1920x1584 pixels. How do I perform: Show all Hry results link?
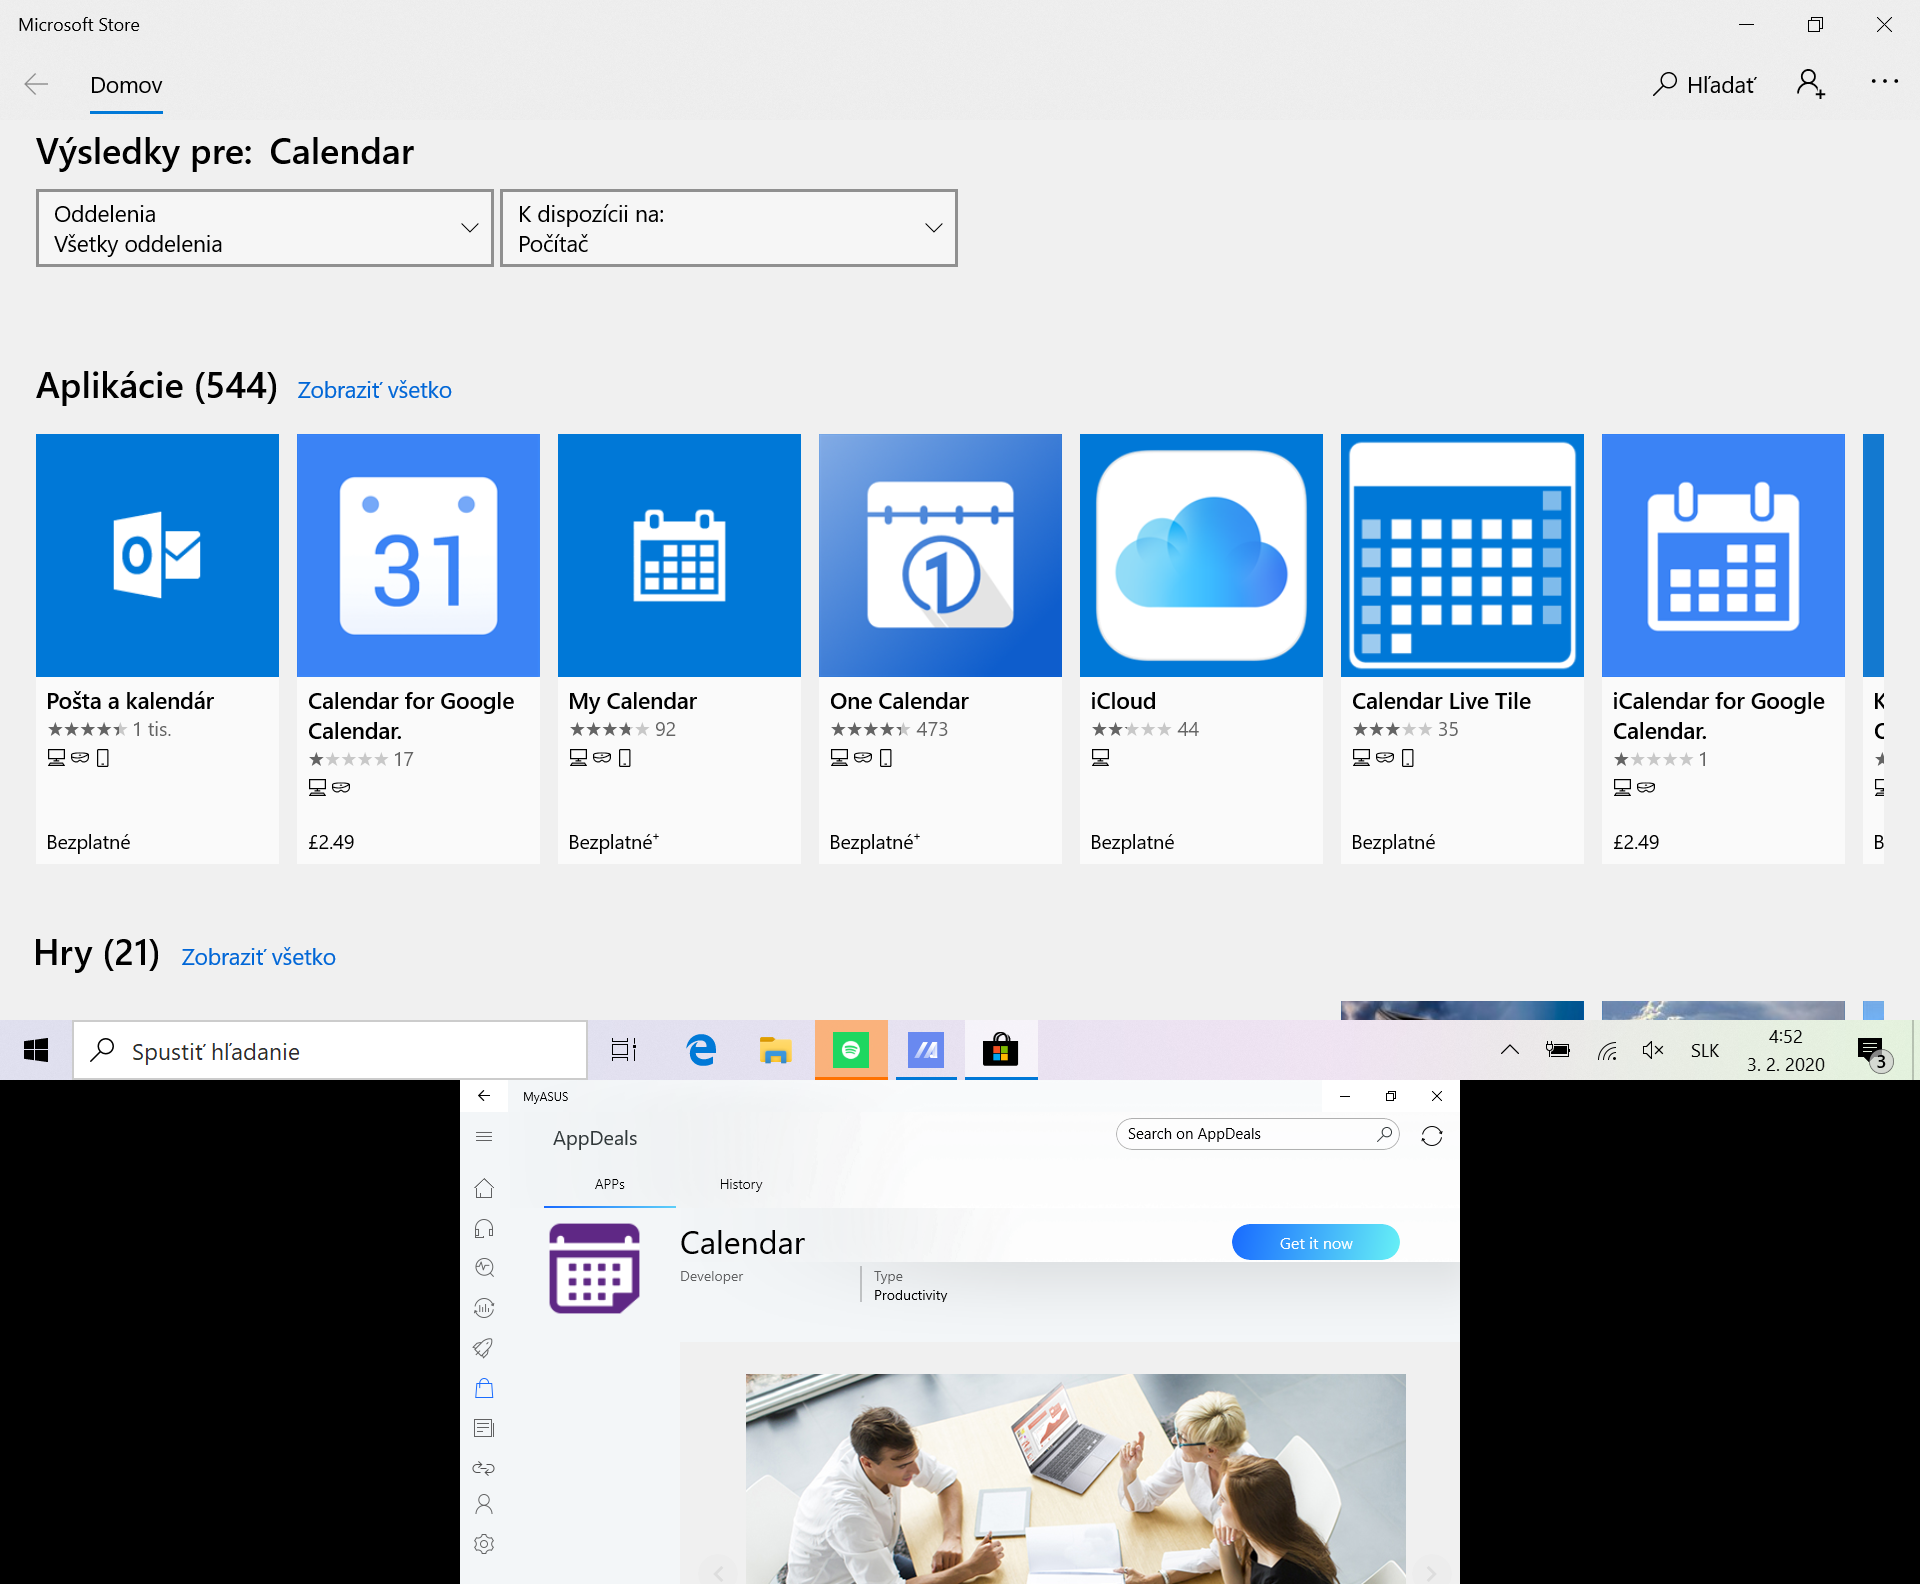(258, 957)
